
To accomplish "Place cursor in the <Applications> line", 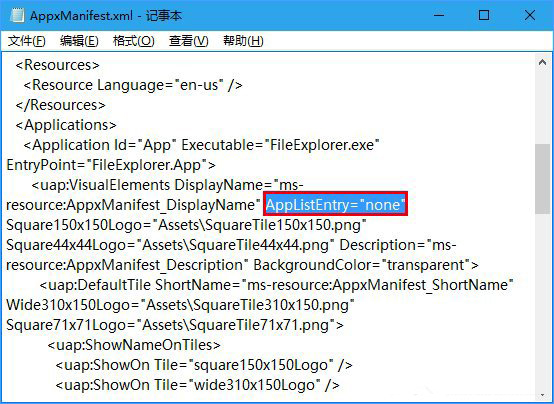I will [66, 125].
